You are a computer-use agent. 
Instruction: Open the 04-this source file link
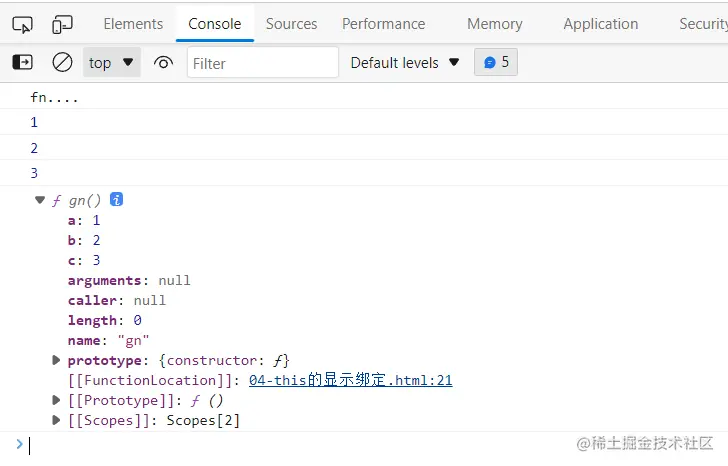350,380
